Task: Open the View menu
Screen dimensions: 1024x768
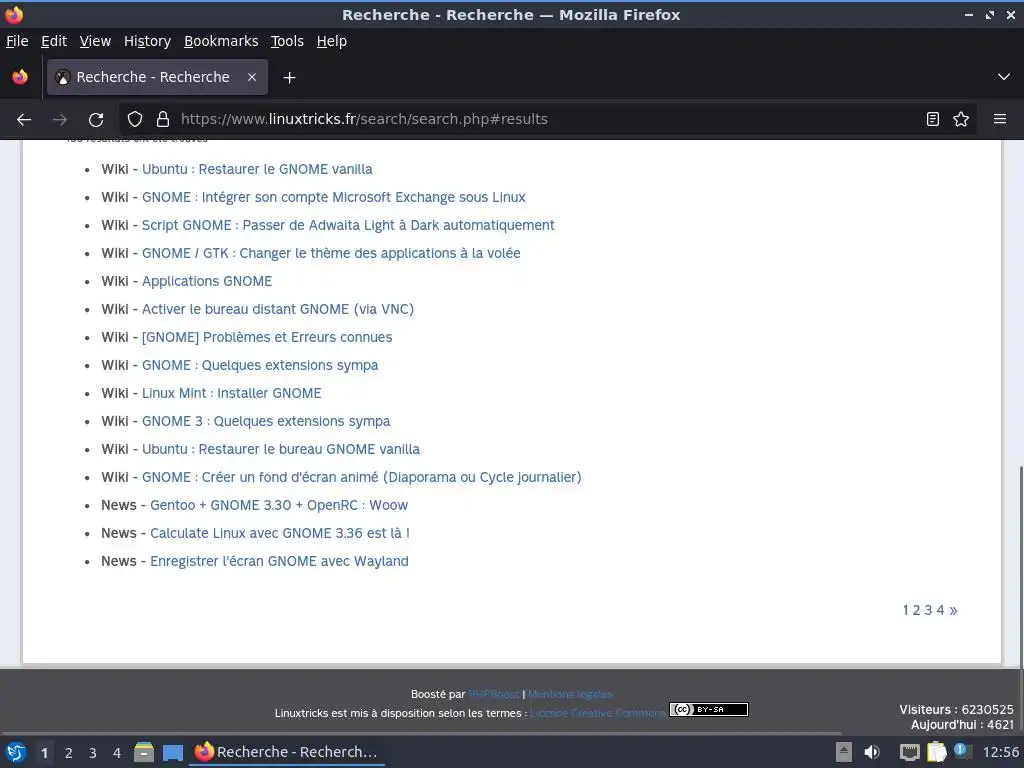Action: click(x=95, y=41)
